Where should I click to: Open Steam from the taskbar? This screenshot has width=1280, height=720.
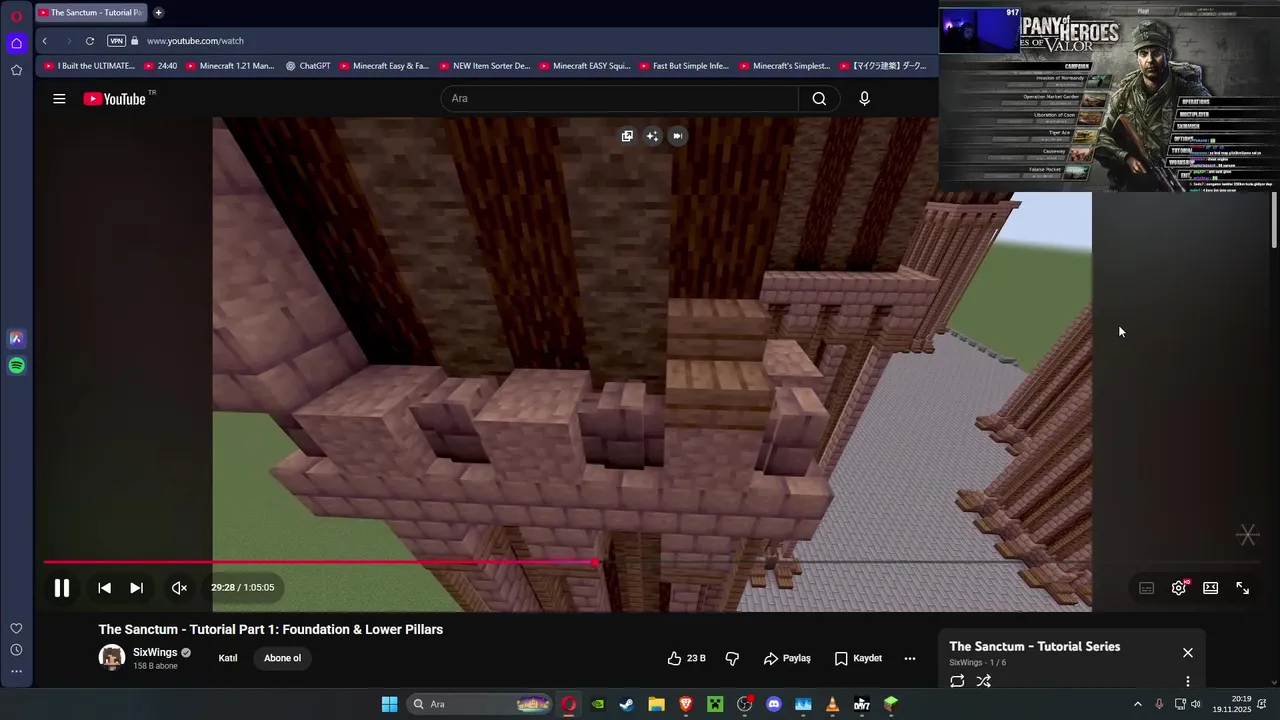point(627,704)
